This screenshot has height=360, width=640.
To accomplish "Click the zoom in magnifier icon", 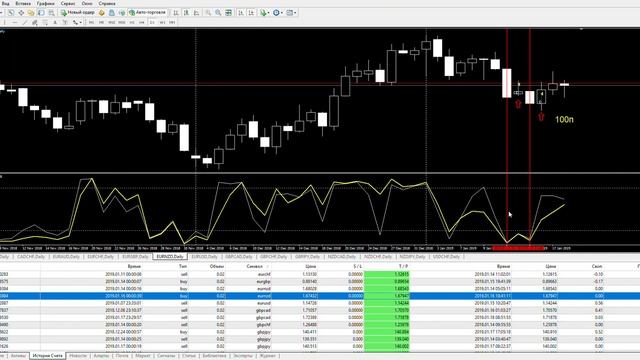I will 208,13.
